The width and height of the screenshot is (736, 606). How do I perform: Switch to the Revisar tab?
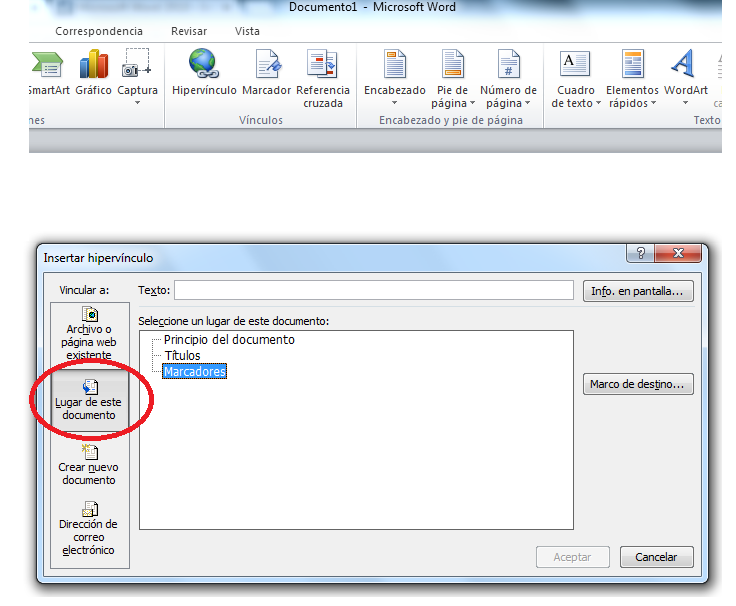pyautogui.click(x=189, y=31)
